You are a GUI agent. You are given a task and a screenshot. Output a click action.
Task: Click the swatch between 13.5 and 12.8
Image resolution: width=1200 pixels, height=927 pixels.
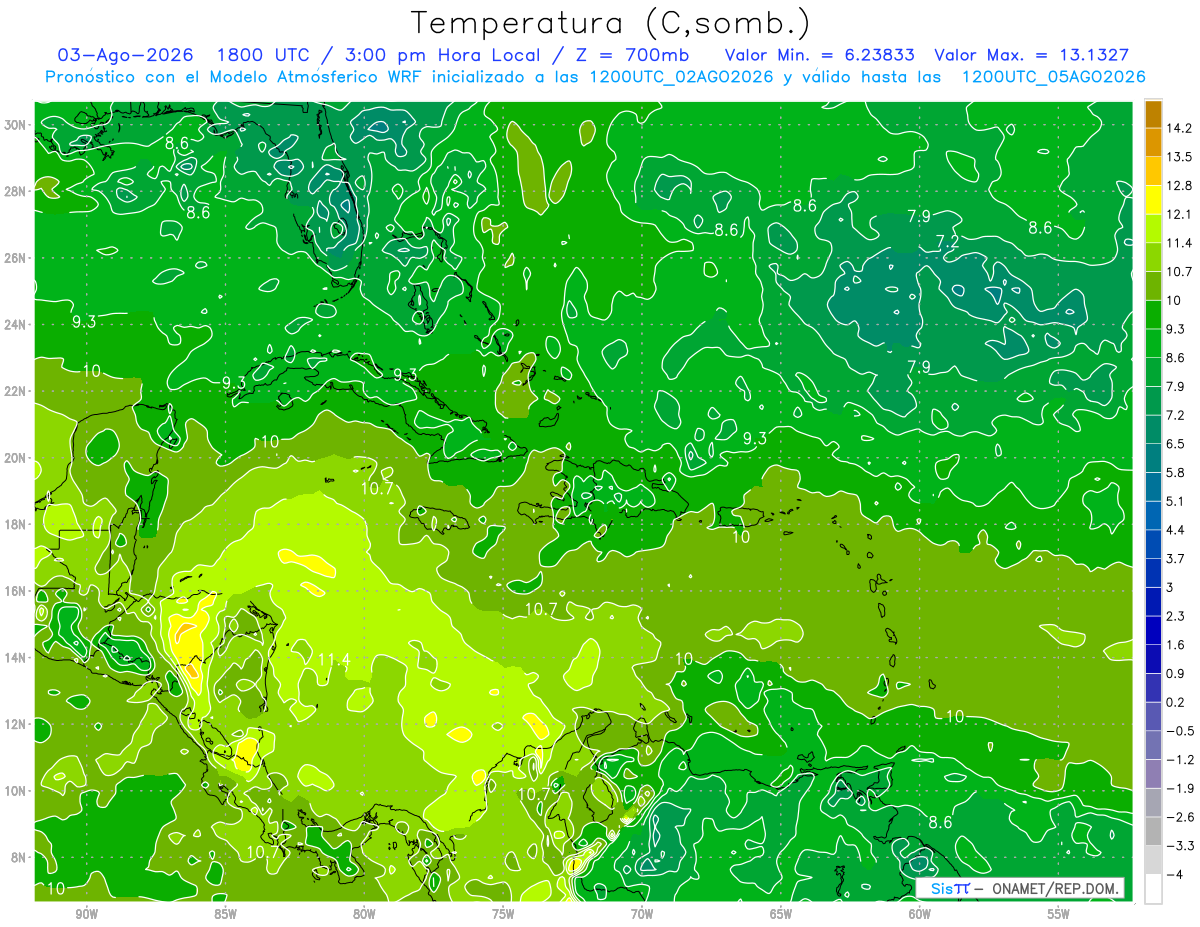[x=1153, y=171]
